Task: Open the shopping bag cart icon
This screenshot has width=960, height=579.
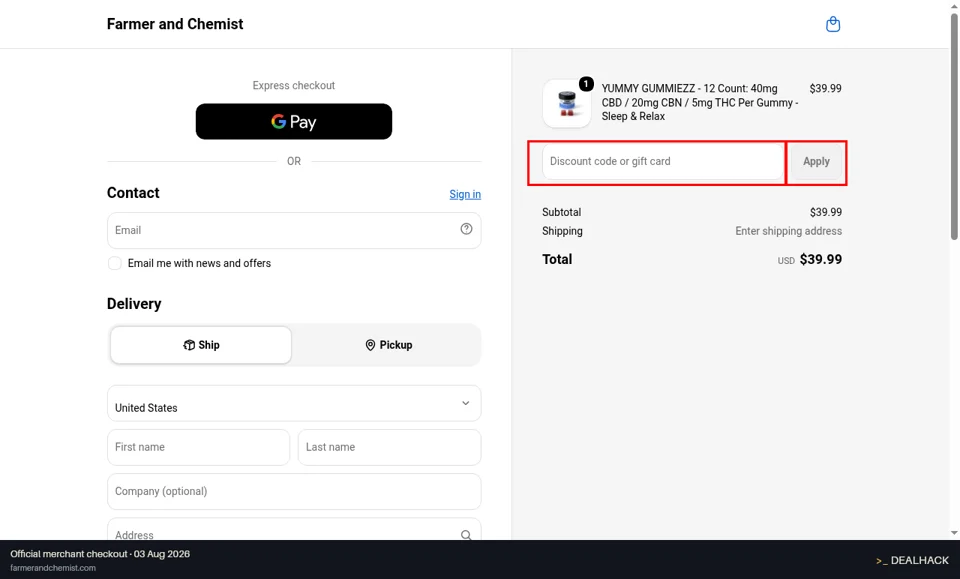Action: (833, 24)
